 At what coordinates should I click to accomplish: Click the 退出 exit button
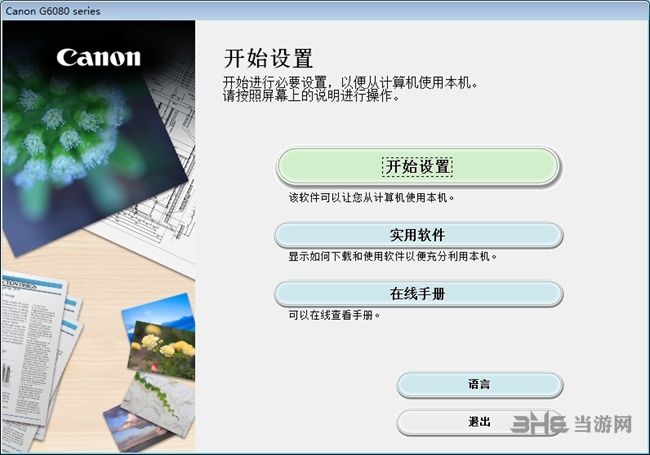[480, 422]
